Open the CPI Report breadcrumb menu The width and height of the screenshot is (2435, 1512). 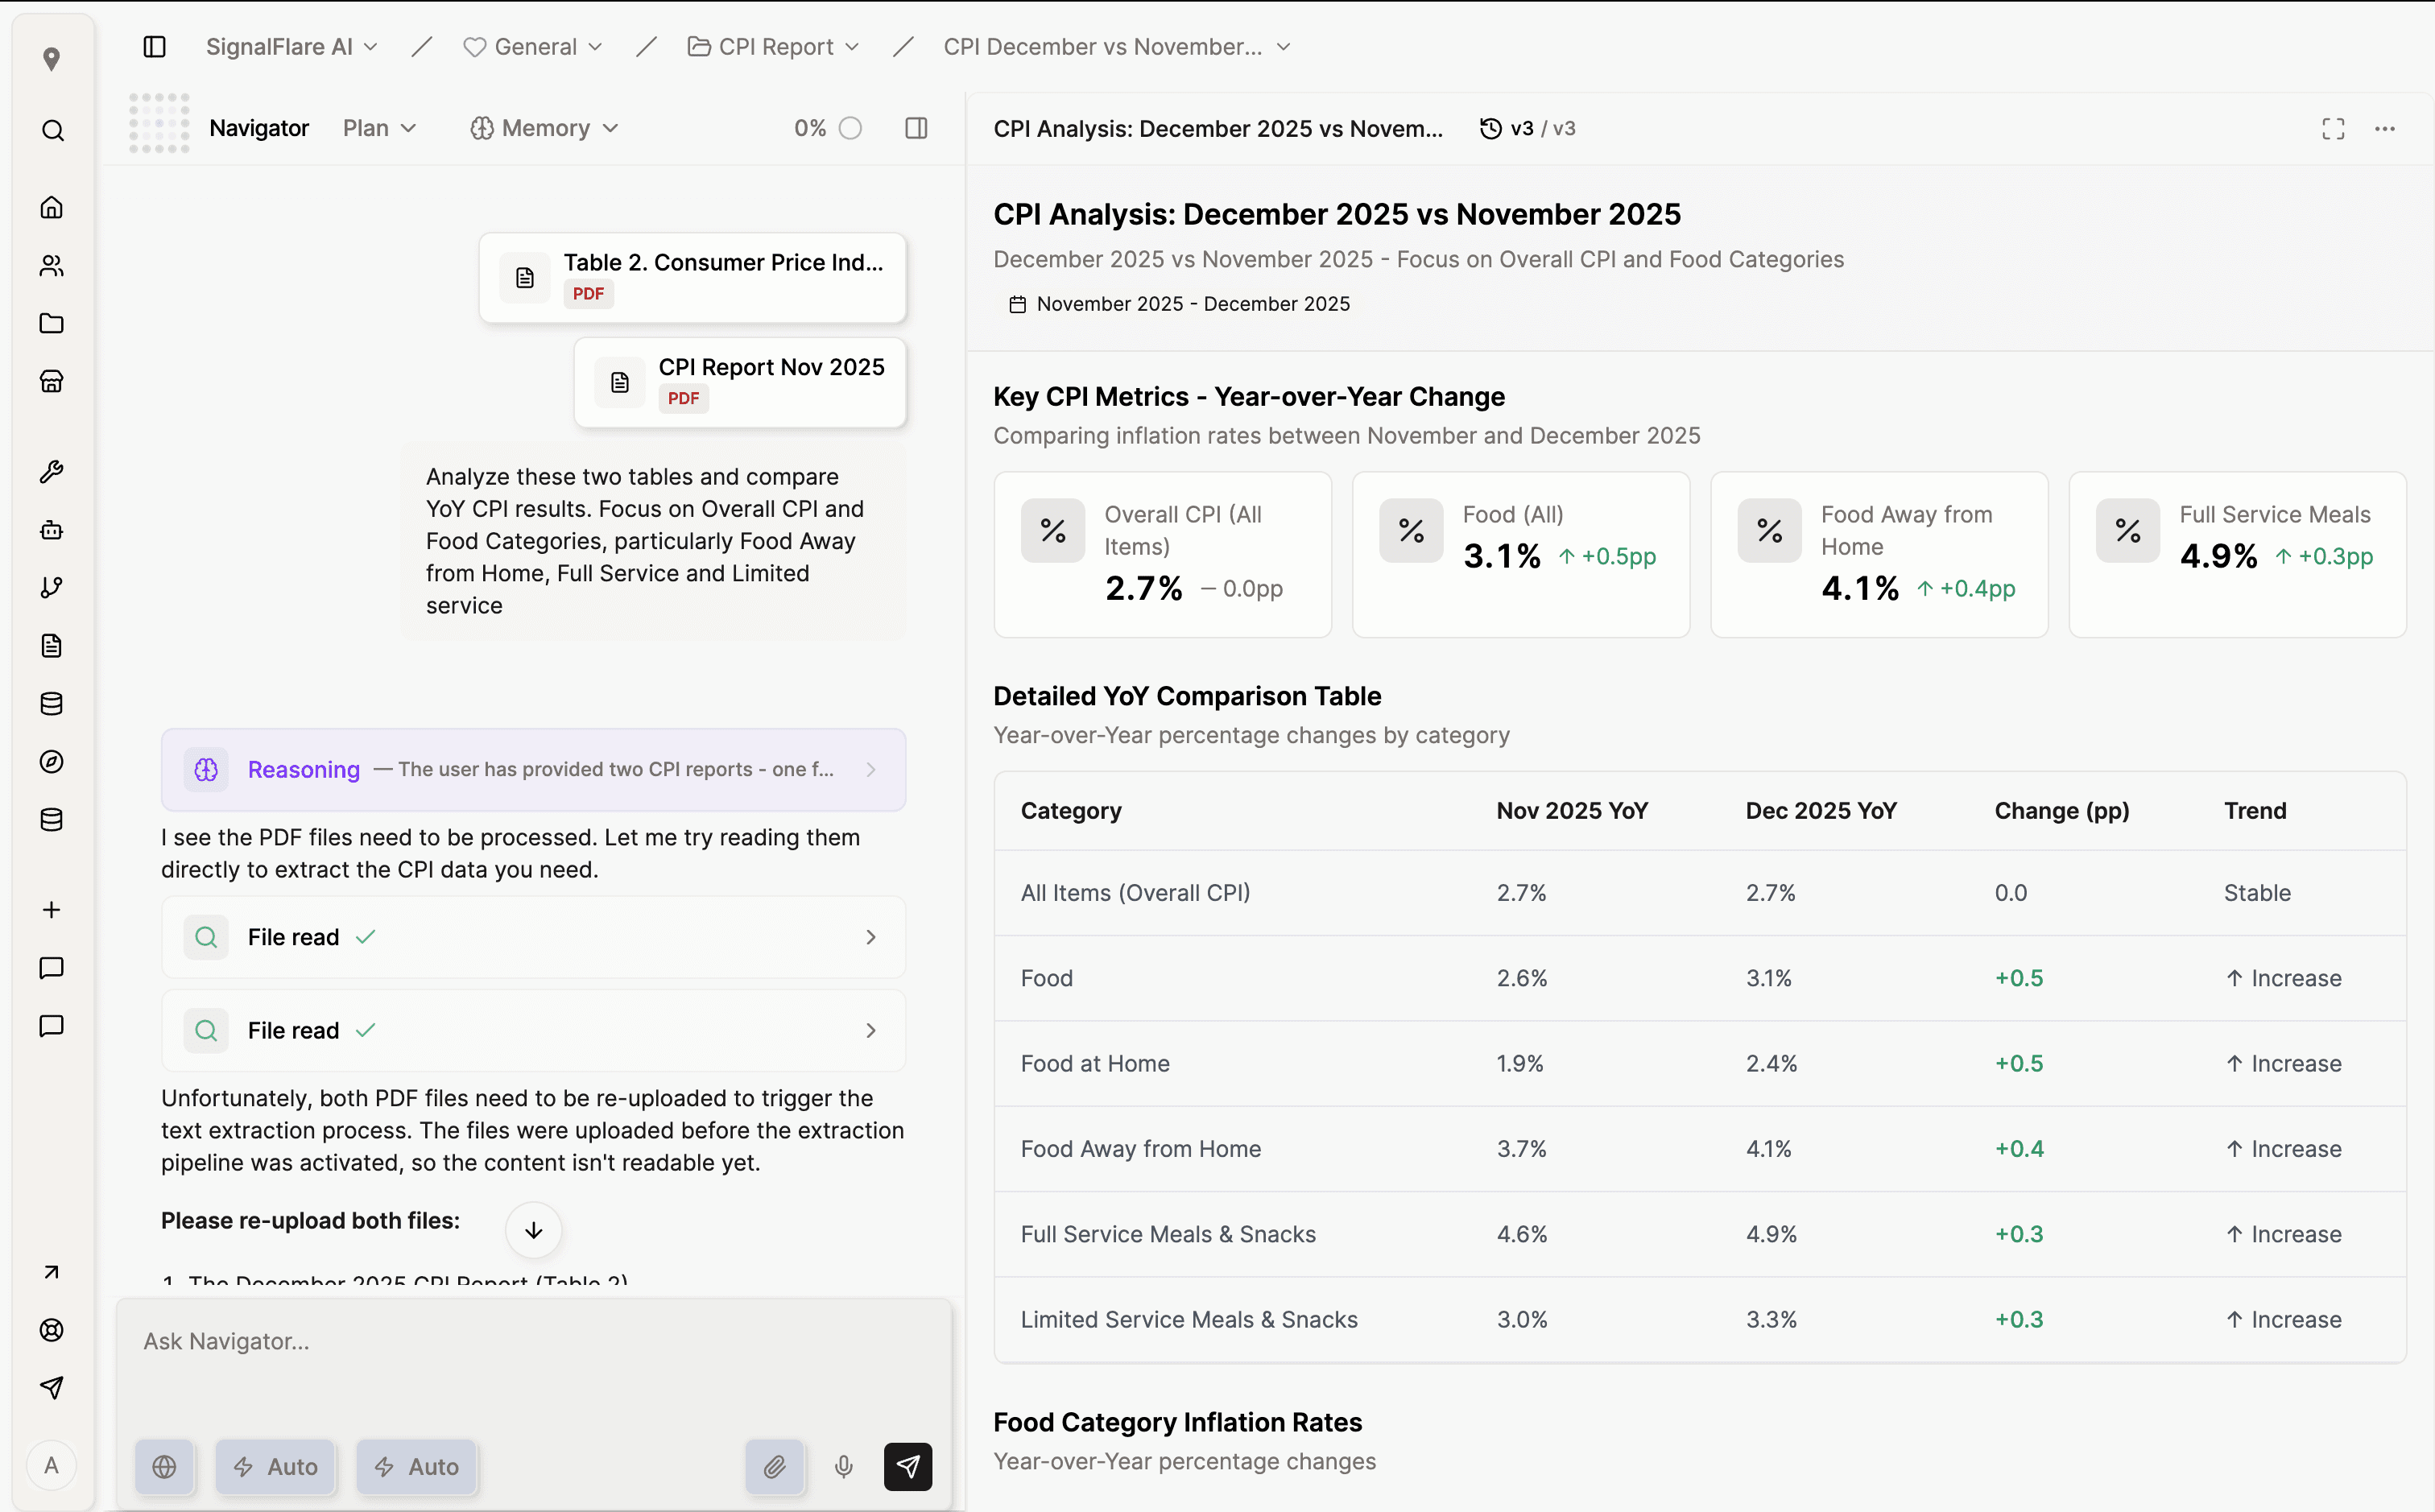773,47
